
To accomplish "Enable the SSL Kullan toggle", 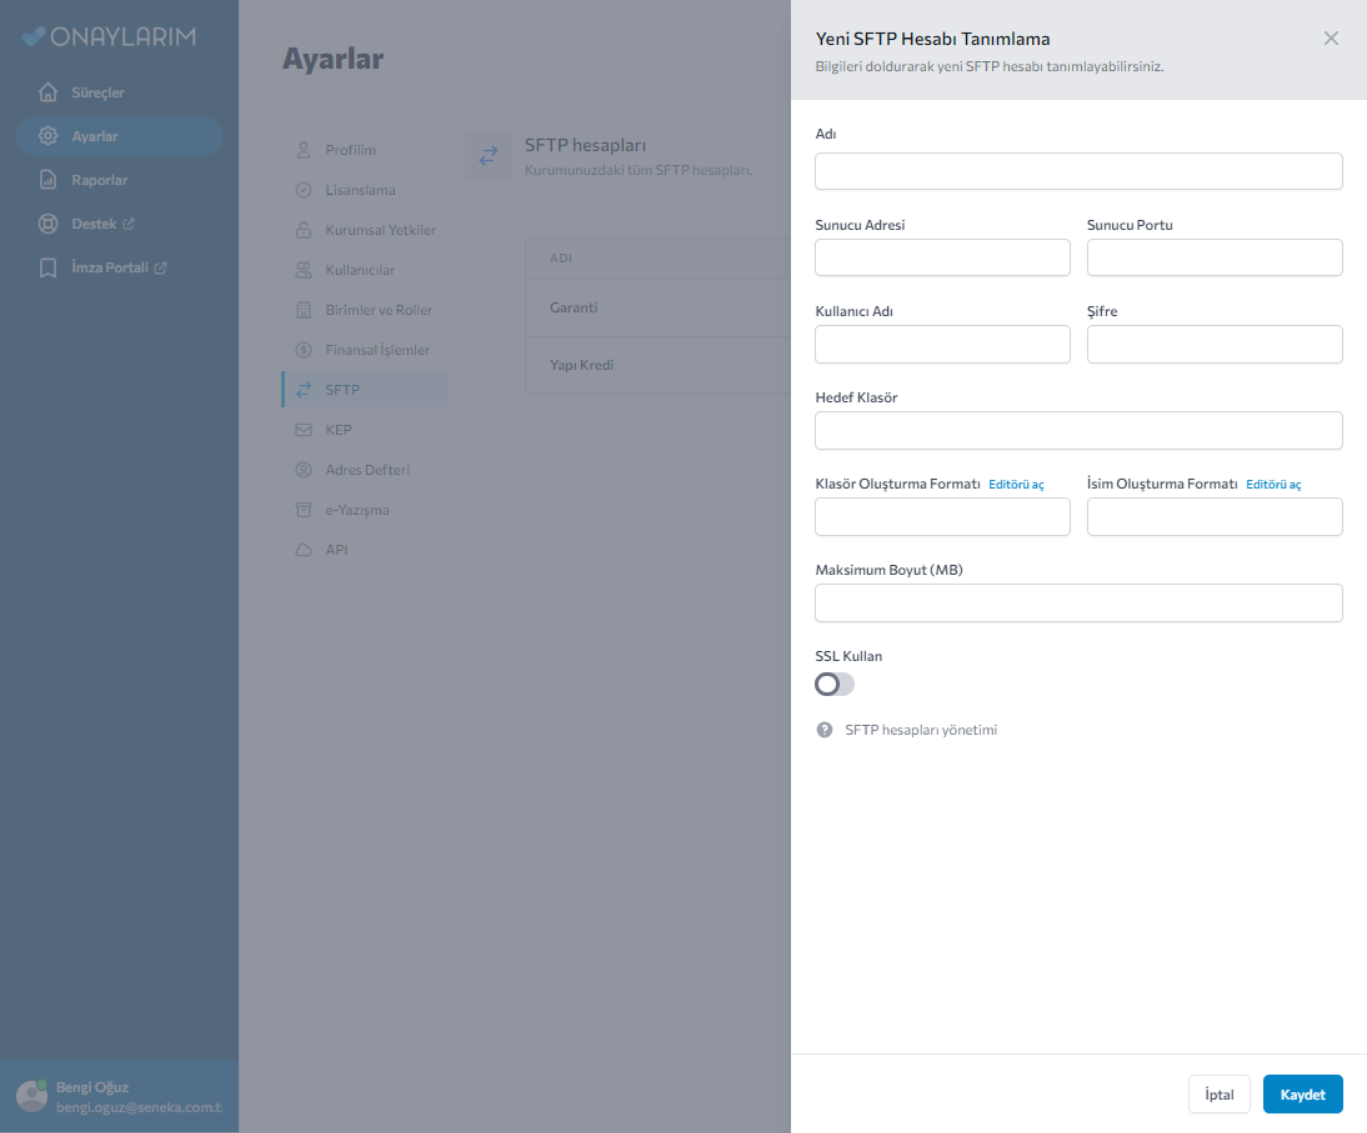I will point(834,684).
